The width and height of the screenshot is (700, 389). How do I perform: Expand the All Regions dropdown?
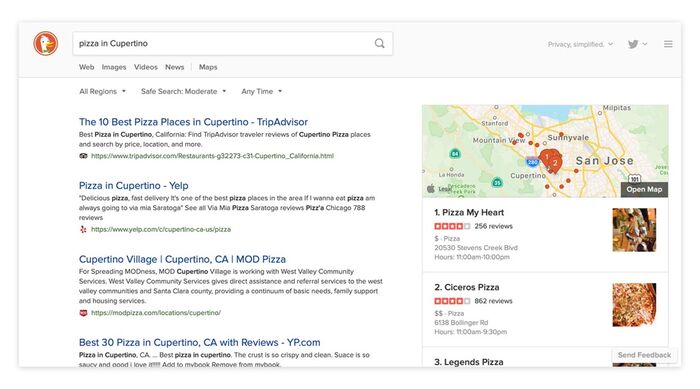click(x=102, y=91)
